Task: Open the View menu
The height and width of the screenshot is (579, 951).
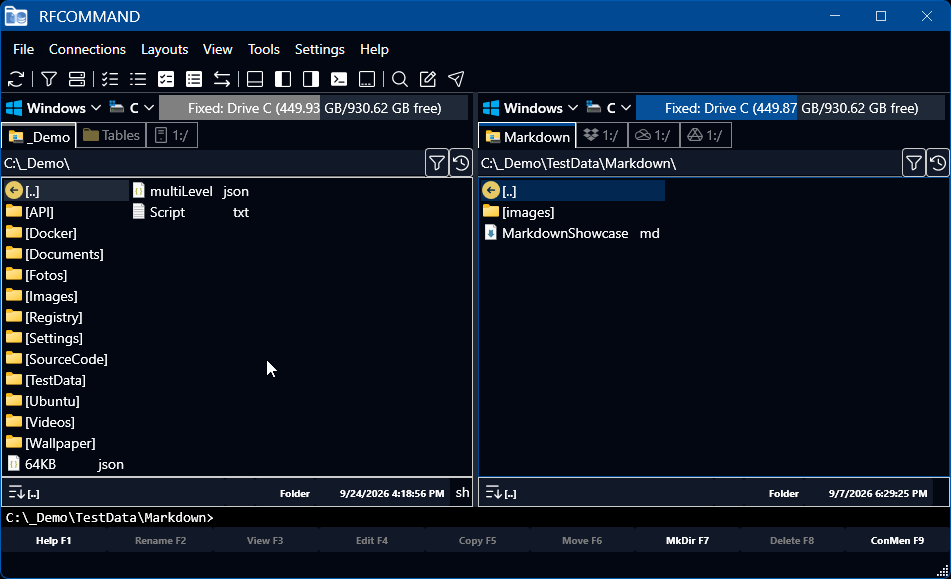Action: point(218,49)
